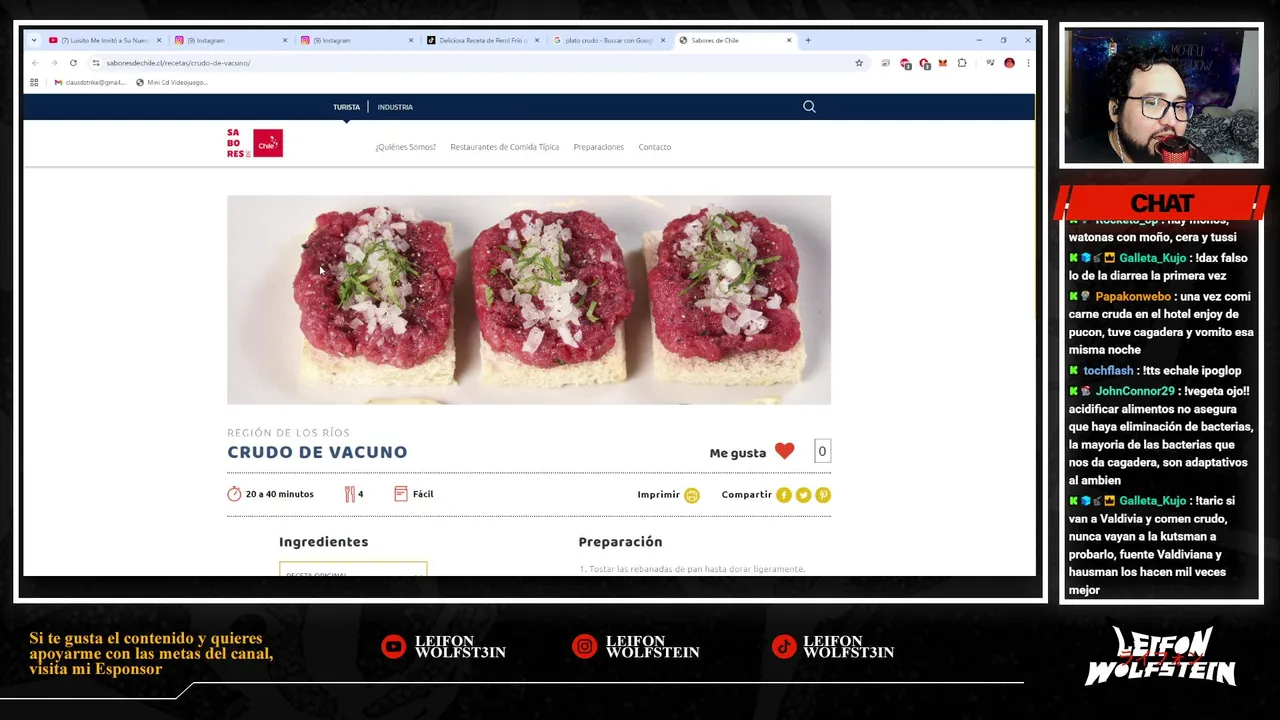The image size is (1280, 720).
Task: Click the 'Región de los Ríos' label
Action: point(288,433)
